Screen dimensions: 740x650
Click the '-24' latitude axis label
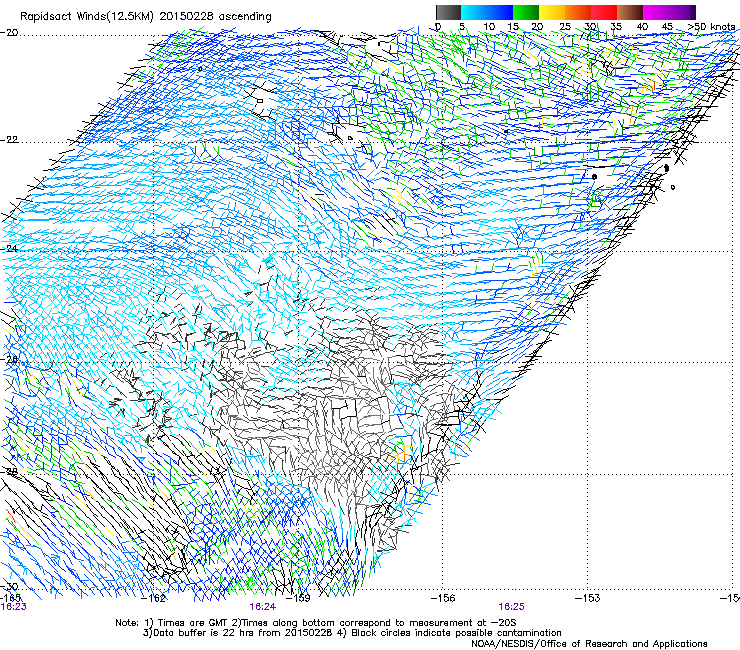pyautogui.click(x=9, y=248)
